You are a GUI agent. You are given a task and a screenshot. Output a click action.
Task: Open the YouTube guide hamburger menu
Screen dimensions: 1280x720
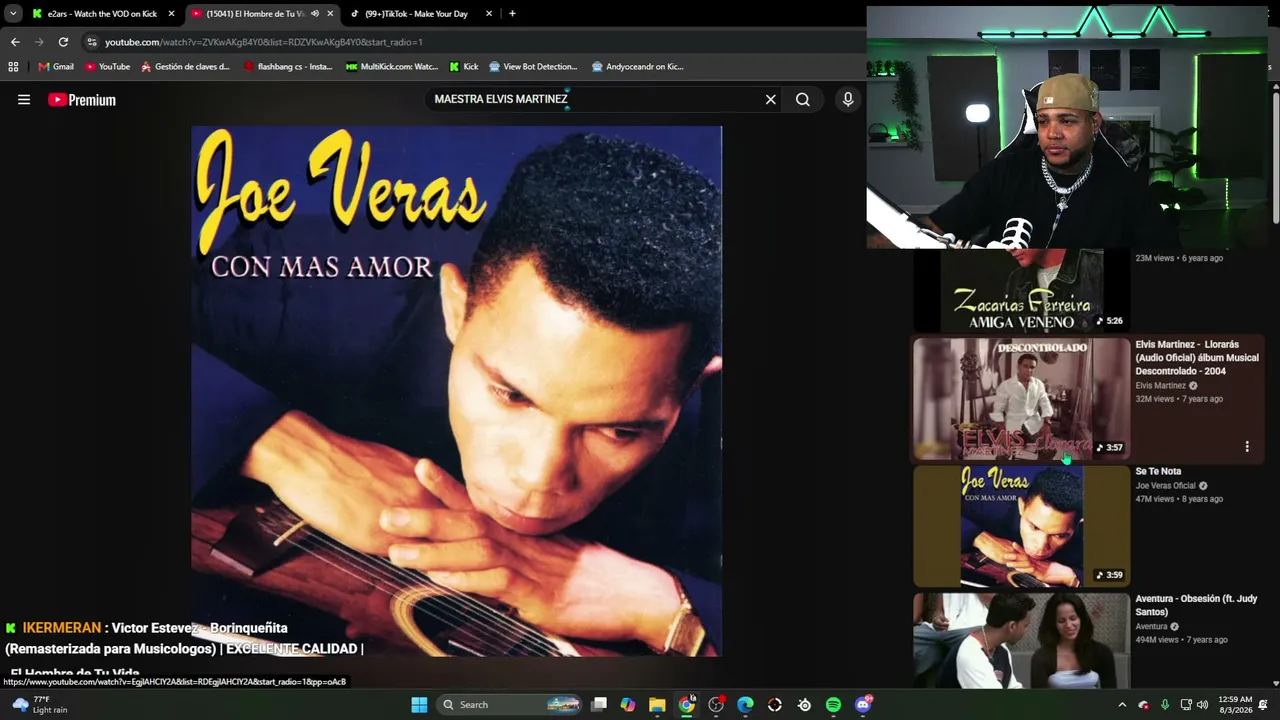pyautogui.click(x=24, y=100)
